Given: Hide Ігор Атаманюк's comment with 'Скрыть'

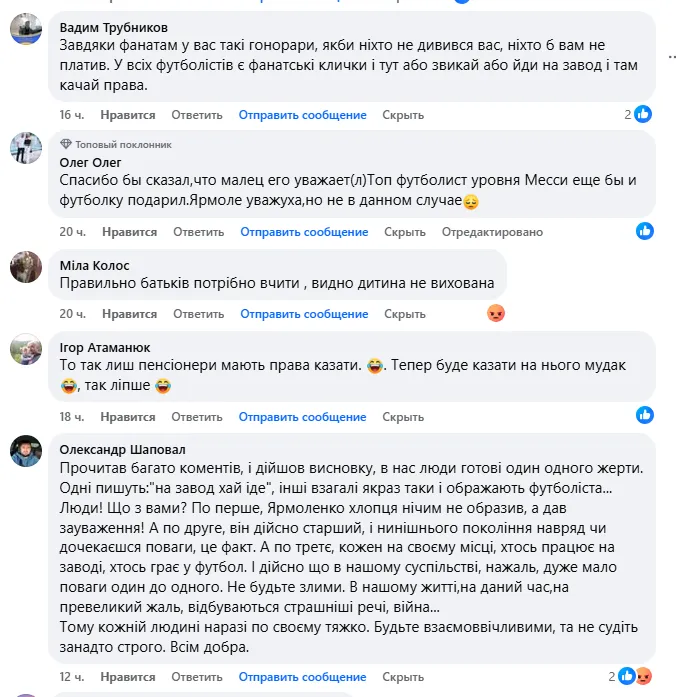Looking at the screenshot, I should (404, 416).
